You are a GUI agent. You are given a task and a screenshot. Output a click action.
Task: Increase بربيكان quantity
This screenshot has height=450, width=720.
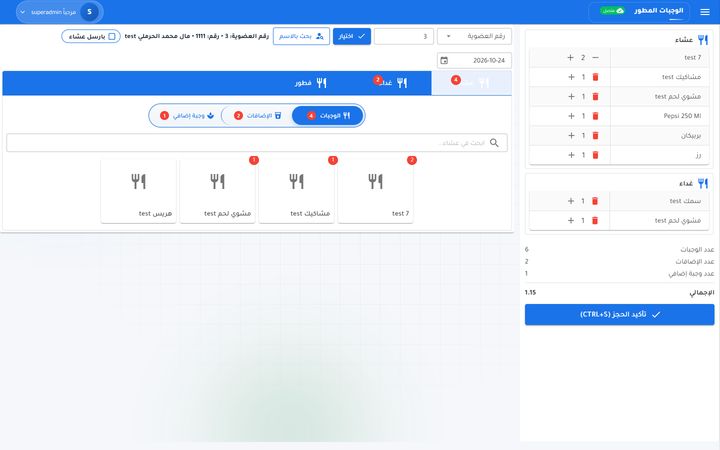point(571,135)
